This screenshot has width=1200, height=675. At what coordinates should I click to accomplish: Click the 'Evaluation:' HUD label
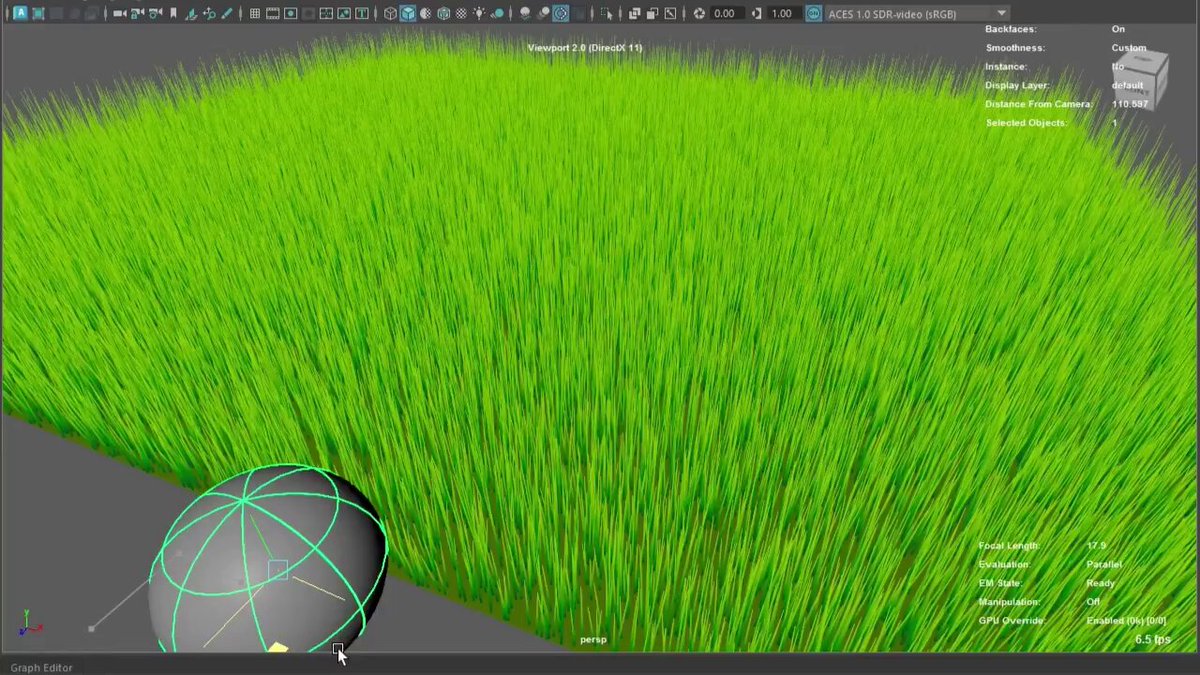tap(1004, 565)
